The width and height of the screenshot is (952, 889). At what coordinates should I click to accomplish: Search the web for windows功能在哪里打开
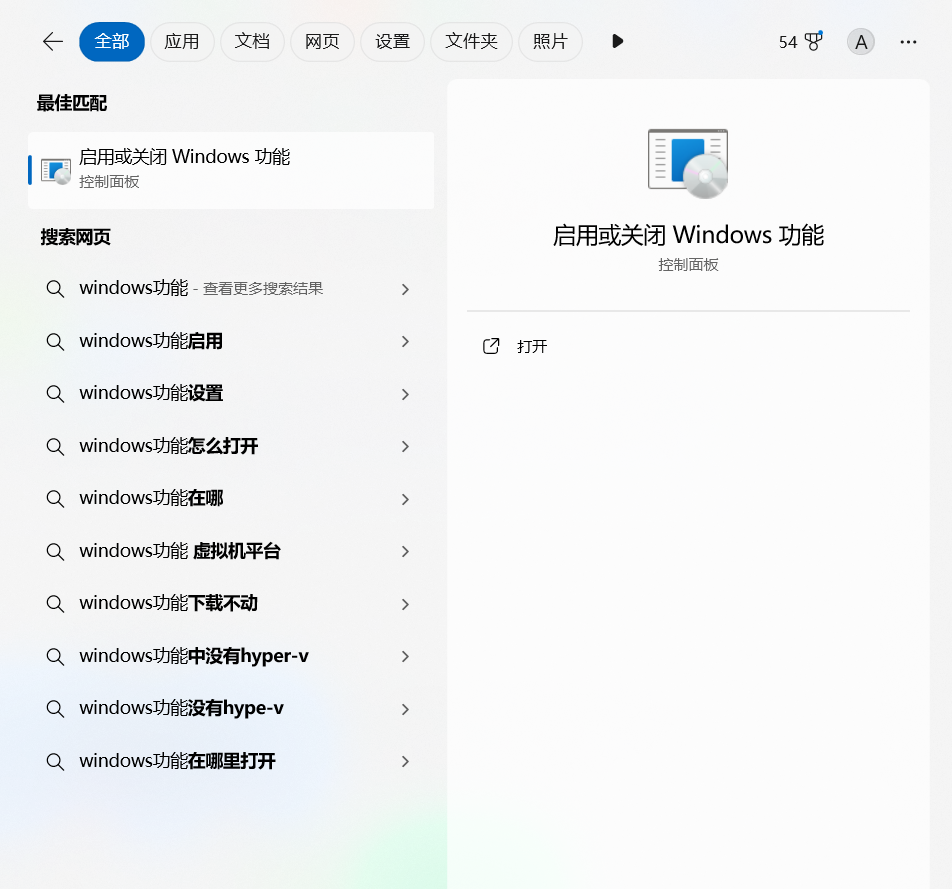tap(178, 761)
